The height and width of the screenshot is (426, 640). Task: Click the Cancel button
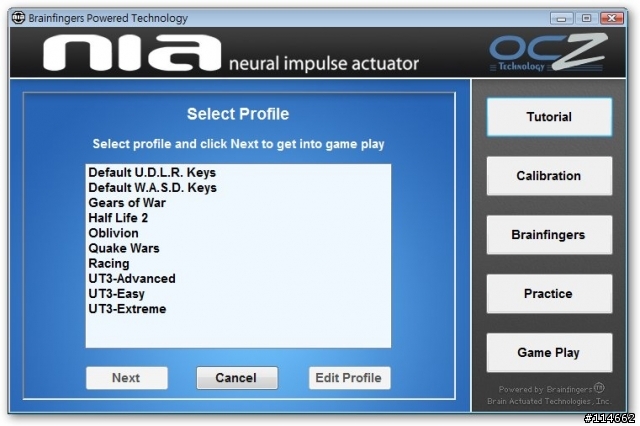click(237, 378)
